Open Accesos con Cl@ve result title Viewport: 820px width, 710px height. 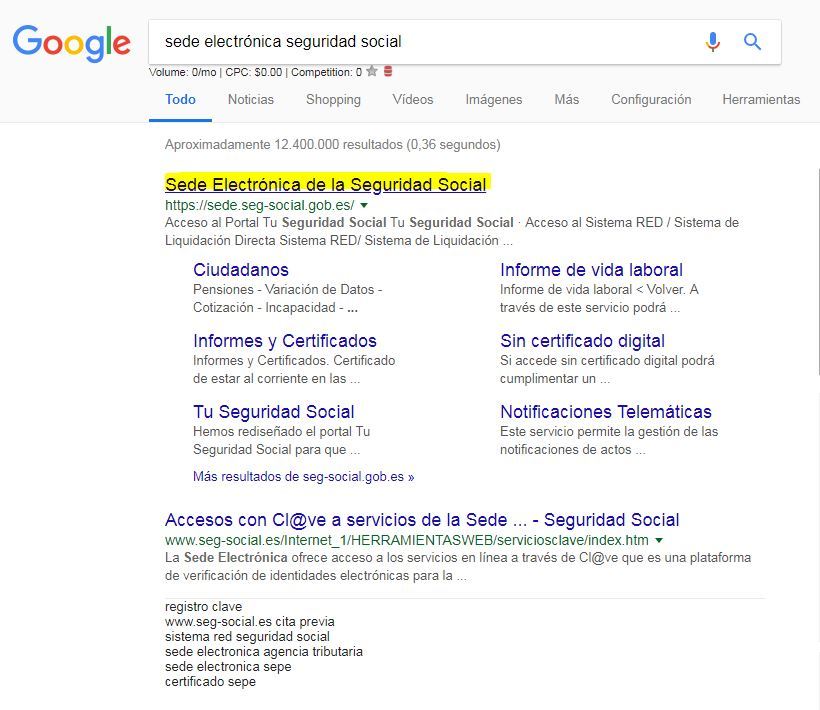coord(422,520)
